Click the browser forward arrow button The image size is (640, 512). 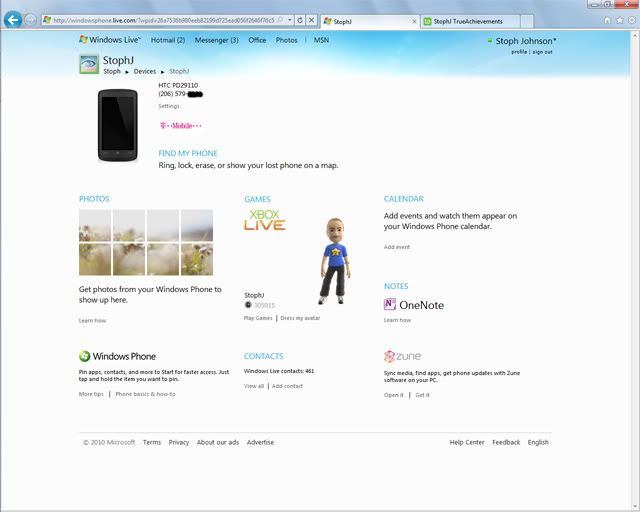coord(30,20)
